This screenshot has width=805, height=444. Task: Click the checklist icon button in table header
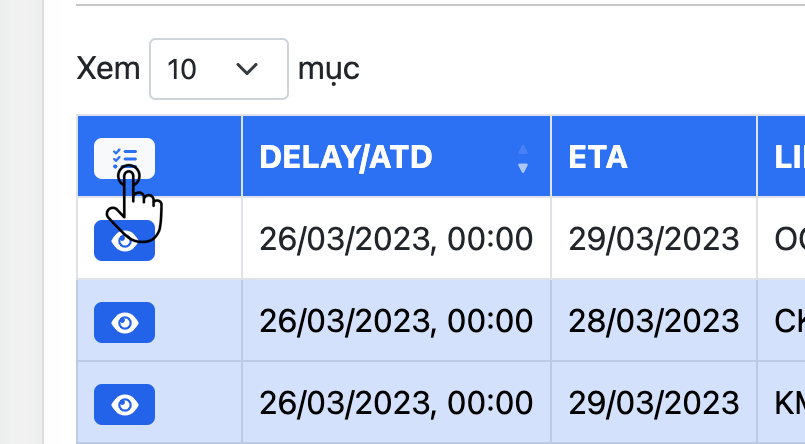point(124,157)
